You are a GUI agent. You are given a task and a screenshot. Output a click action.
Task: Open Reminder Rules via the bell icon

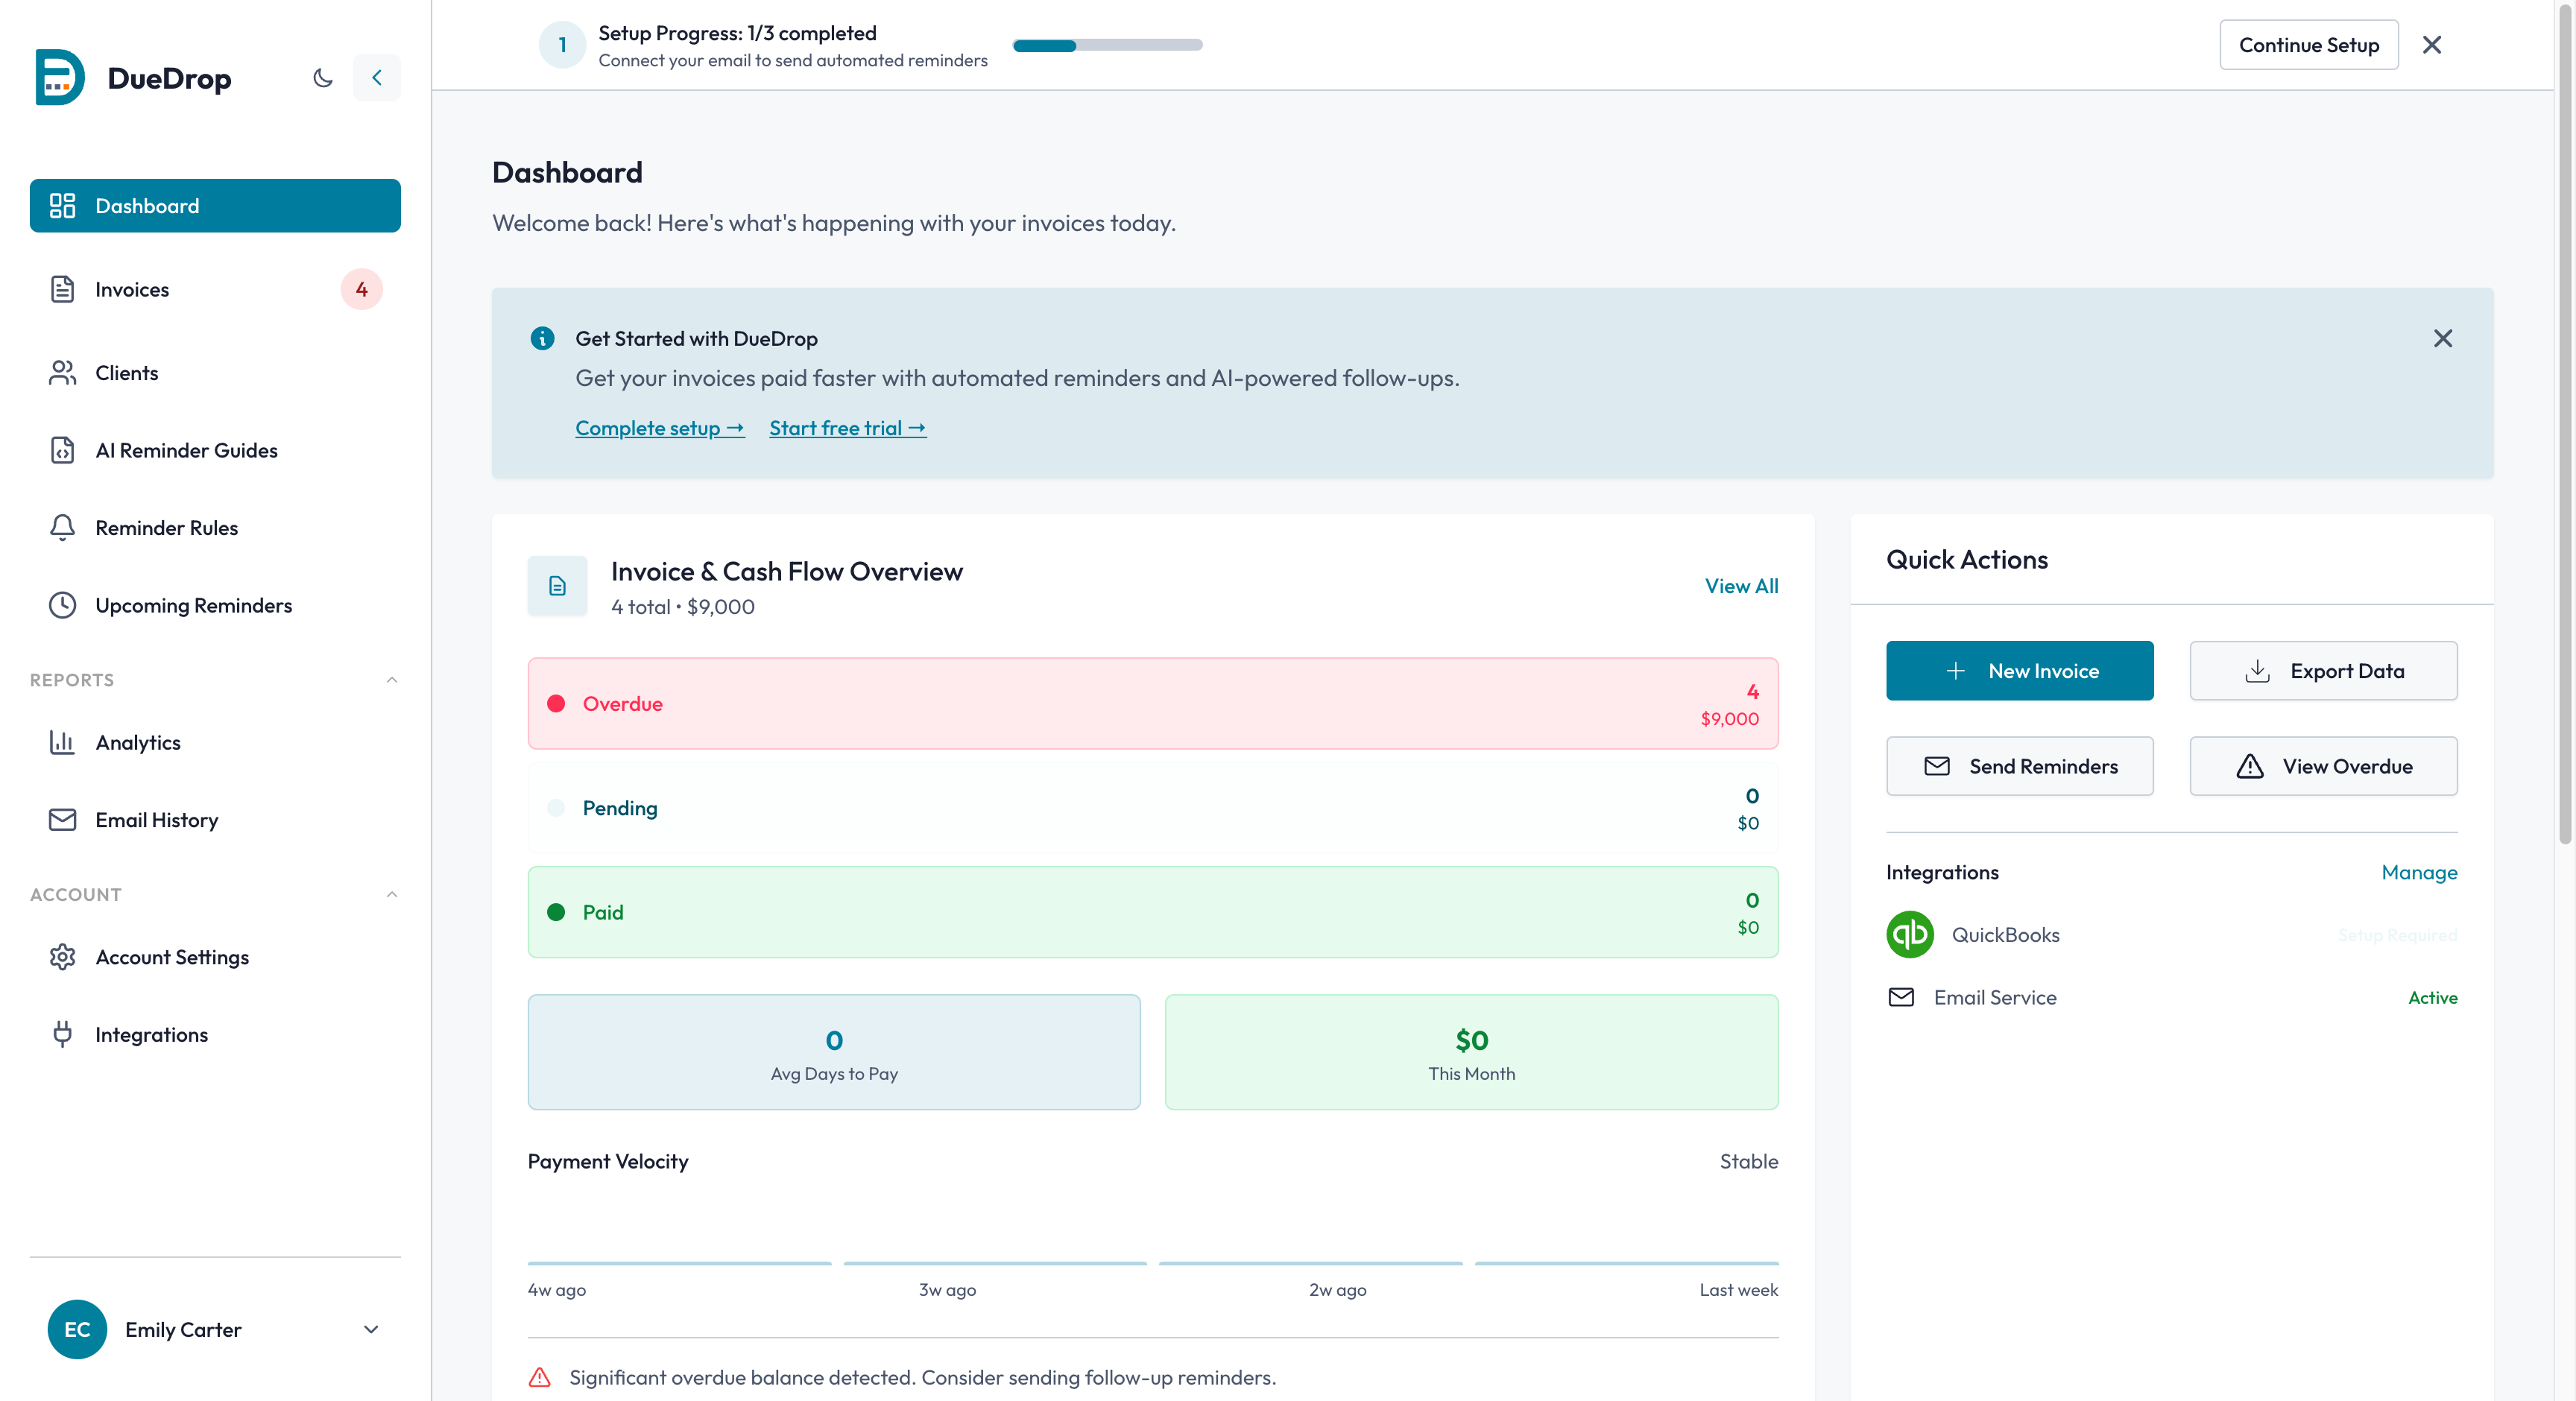(x=62, y=527)
